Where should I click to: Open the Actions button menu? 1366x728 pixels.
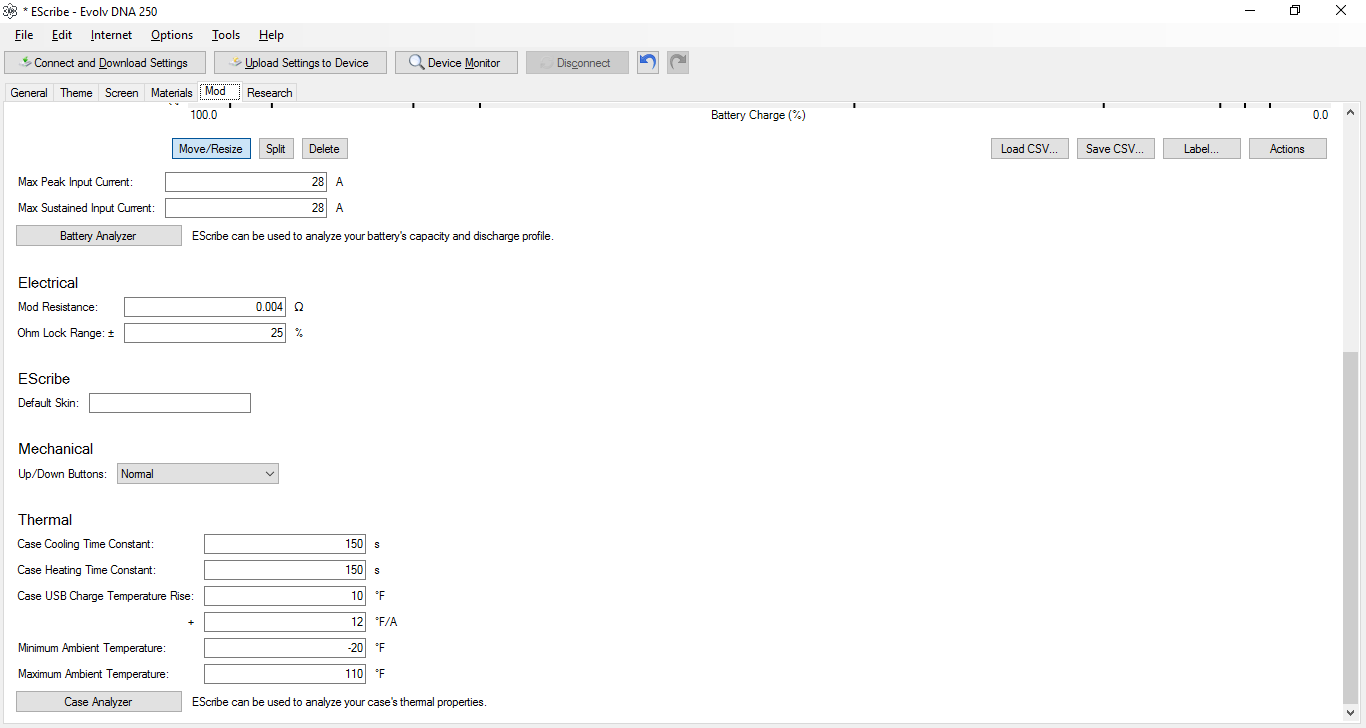click(x=1287, y=149)
